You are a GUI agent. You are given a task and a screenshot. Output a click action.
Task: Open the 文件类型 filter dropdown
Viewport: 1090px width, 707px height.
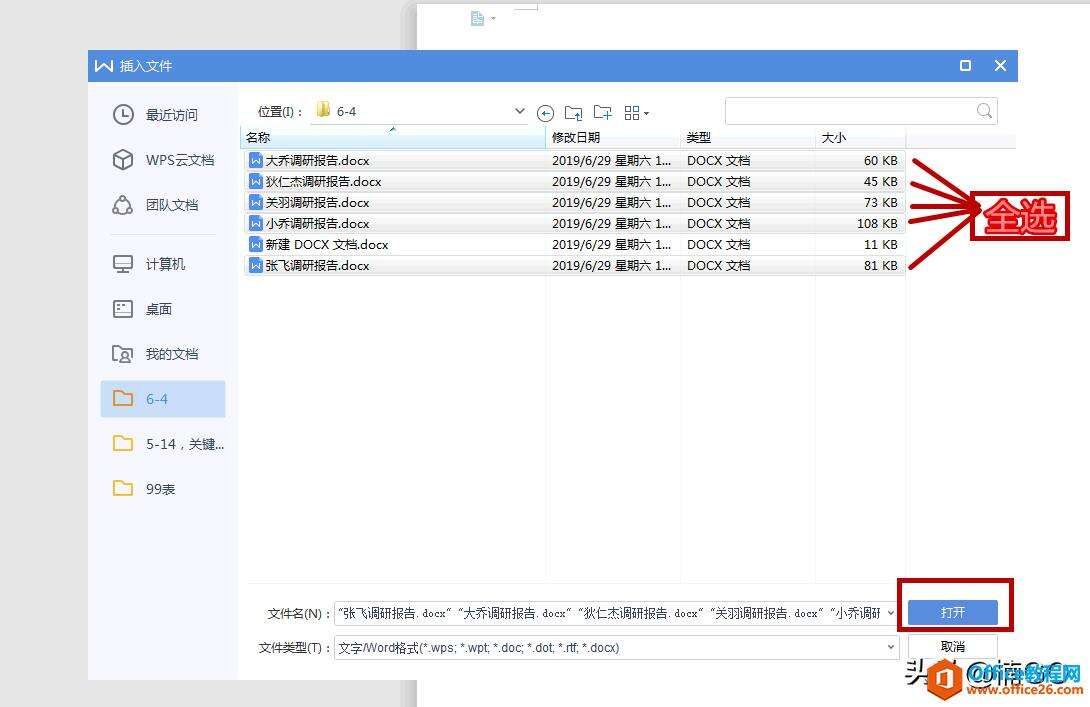click(890, 647)
